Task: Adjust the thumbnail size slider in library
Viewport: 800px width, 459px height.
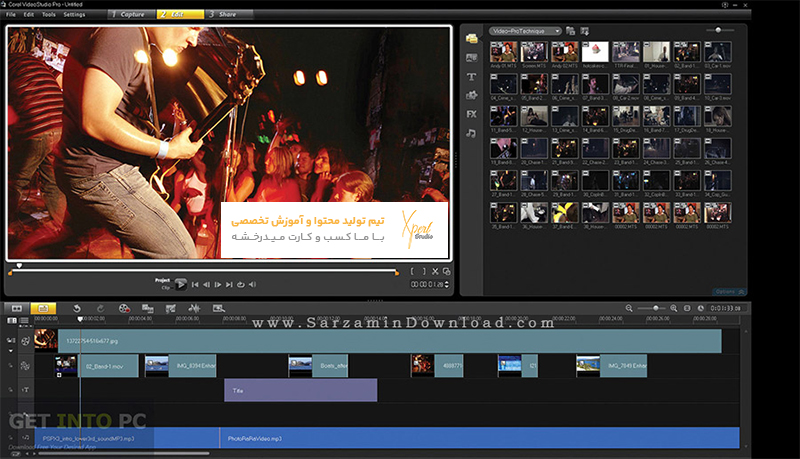Action: point(718,30)
